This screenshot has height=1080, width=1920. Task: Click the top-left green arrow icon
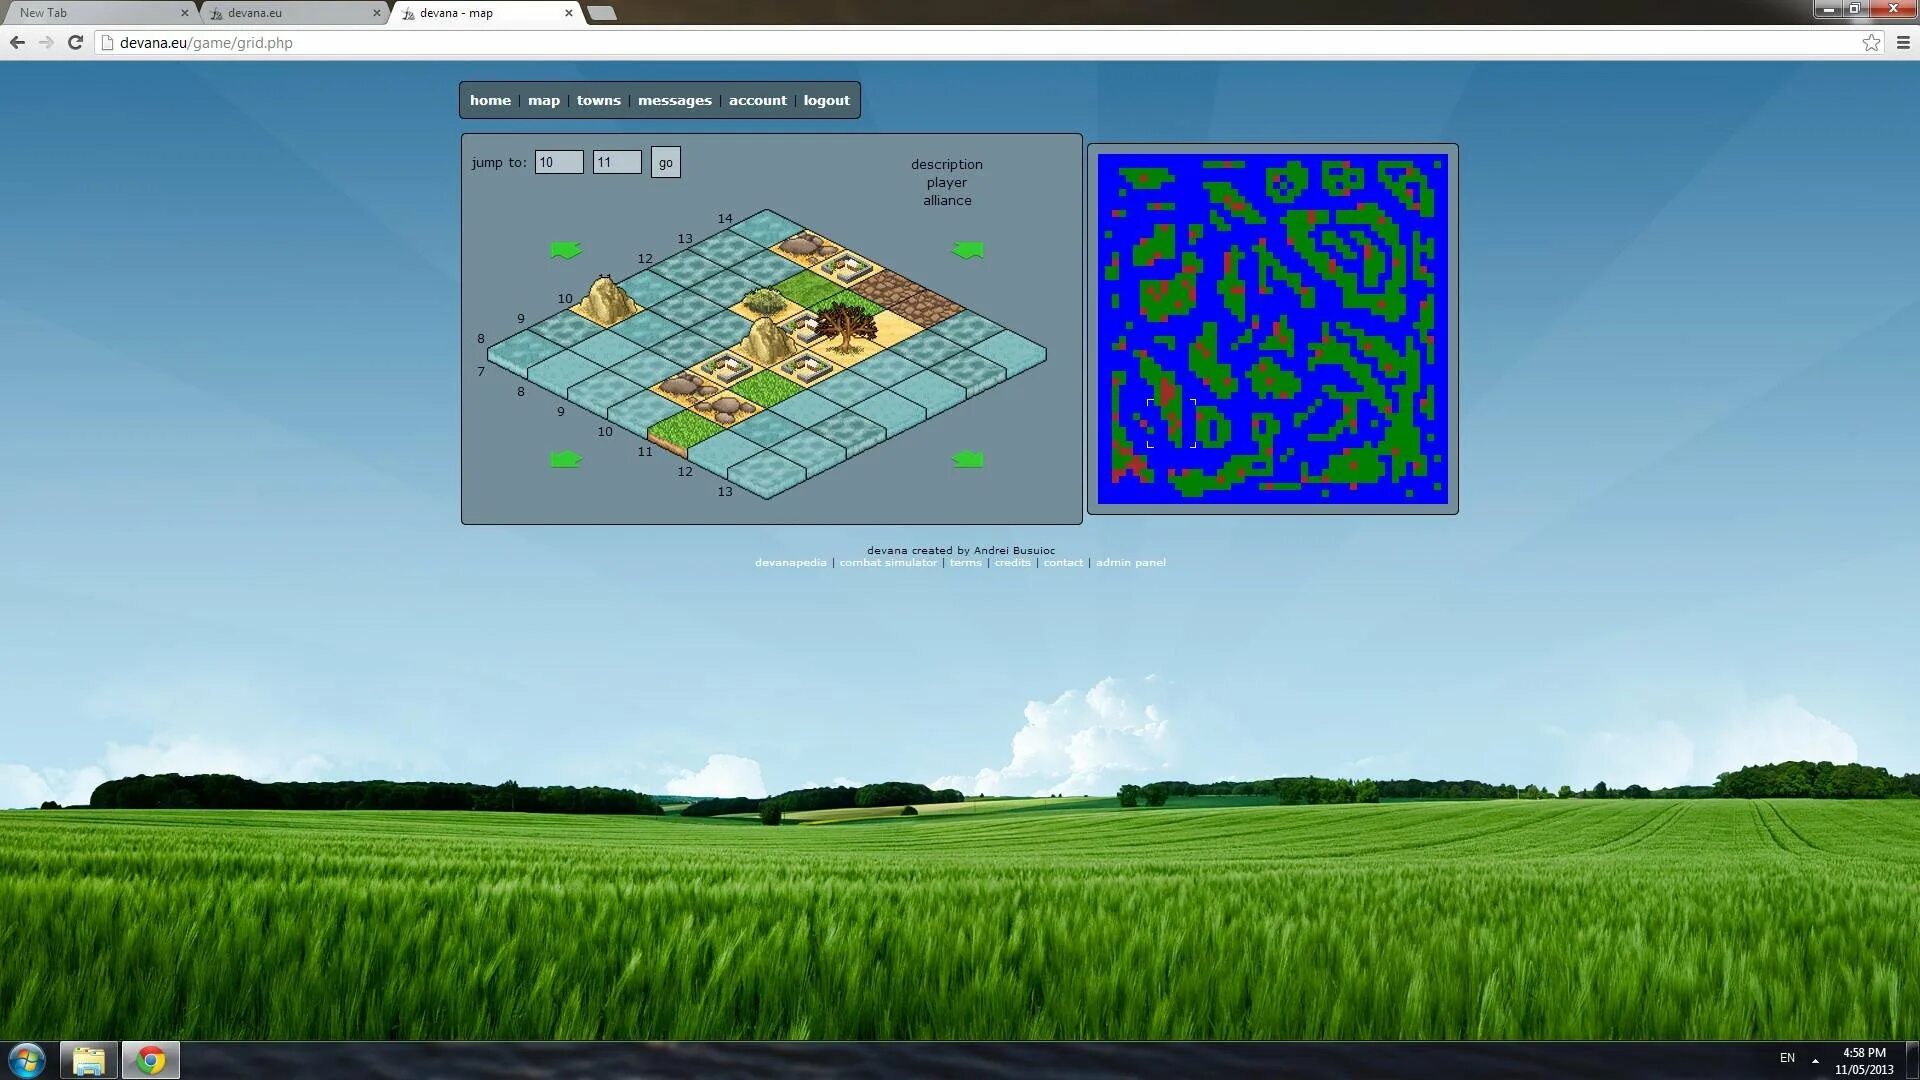tap(564, 251)
